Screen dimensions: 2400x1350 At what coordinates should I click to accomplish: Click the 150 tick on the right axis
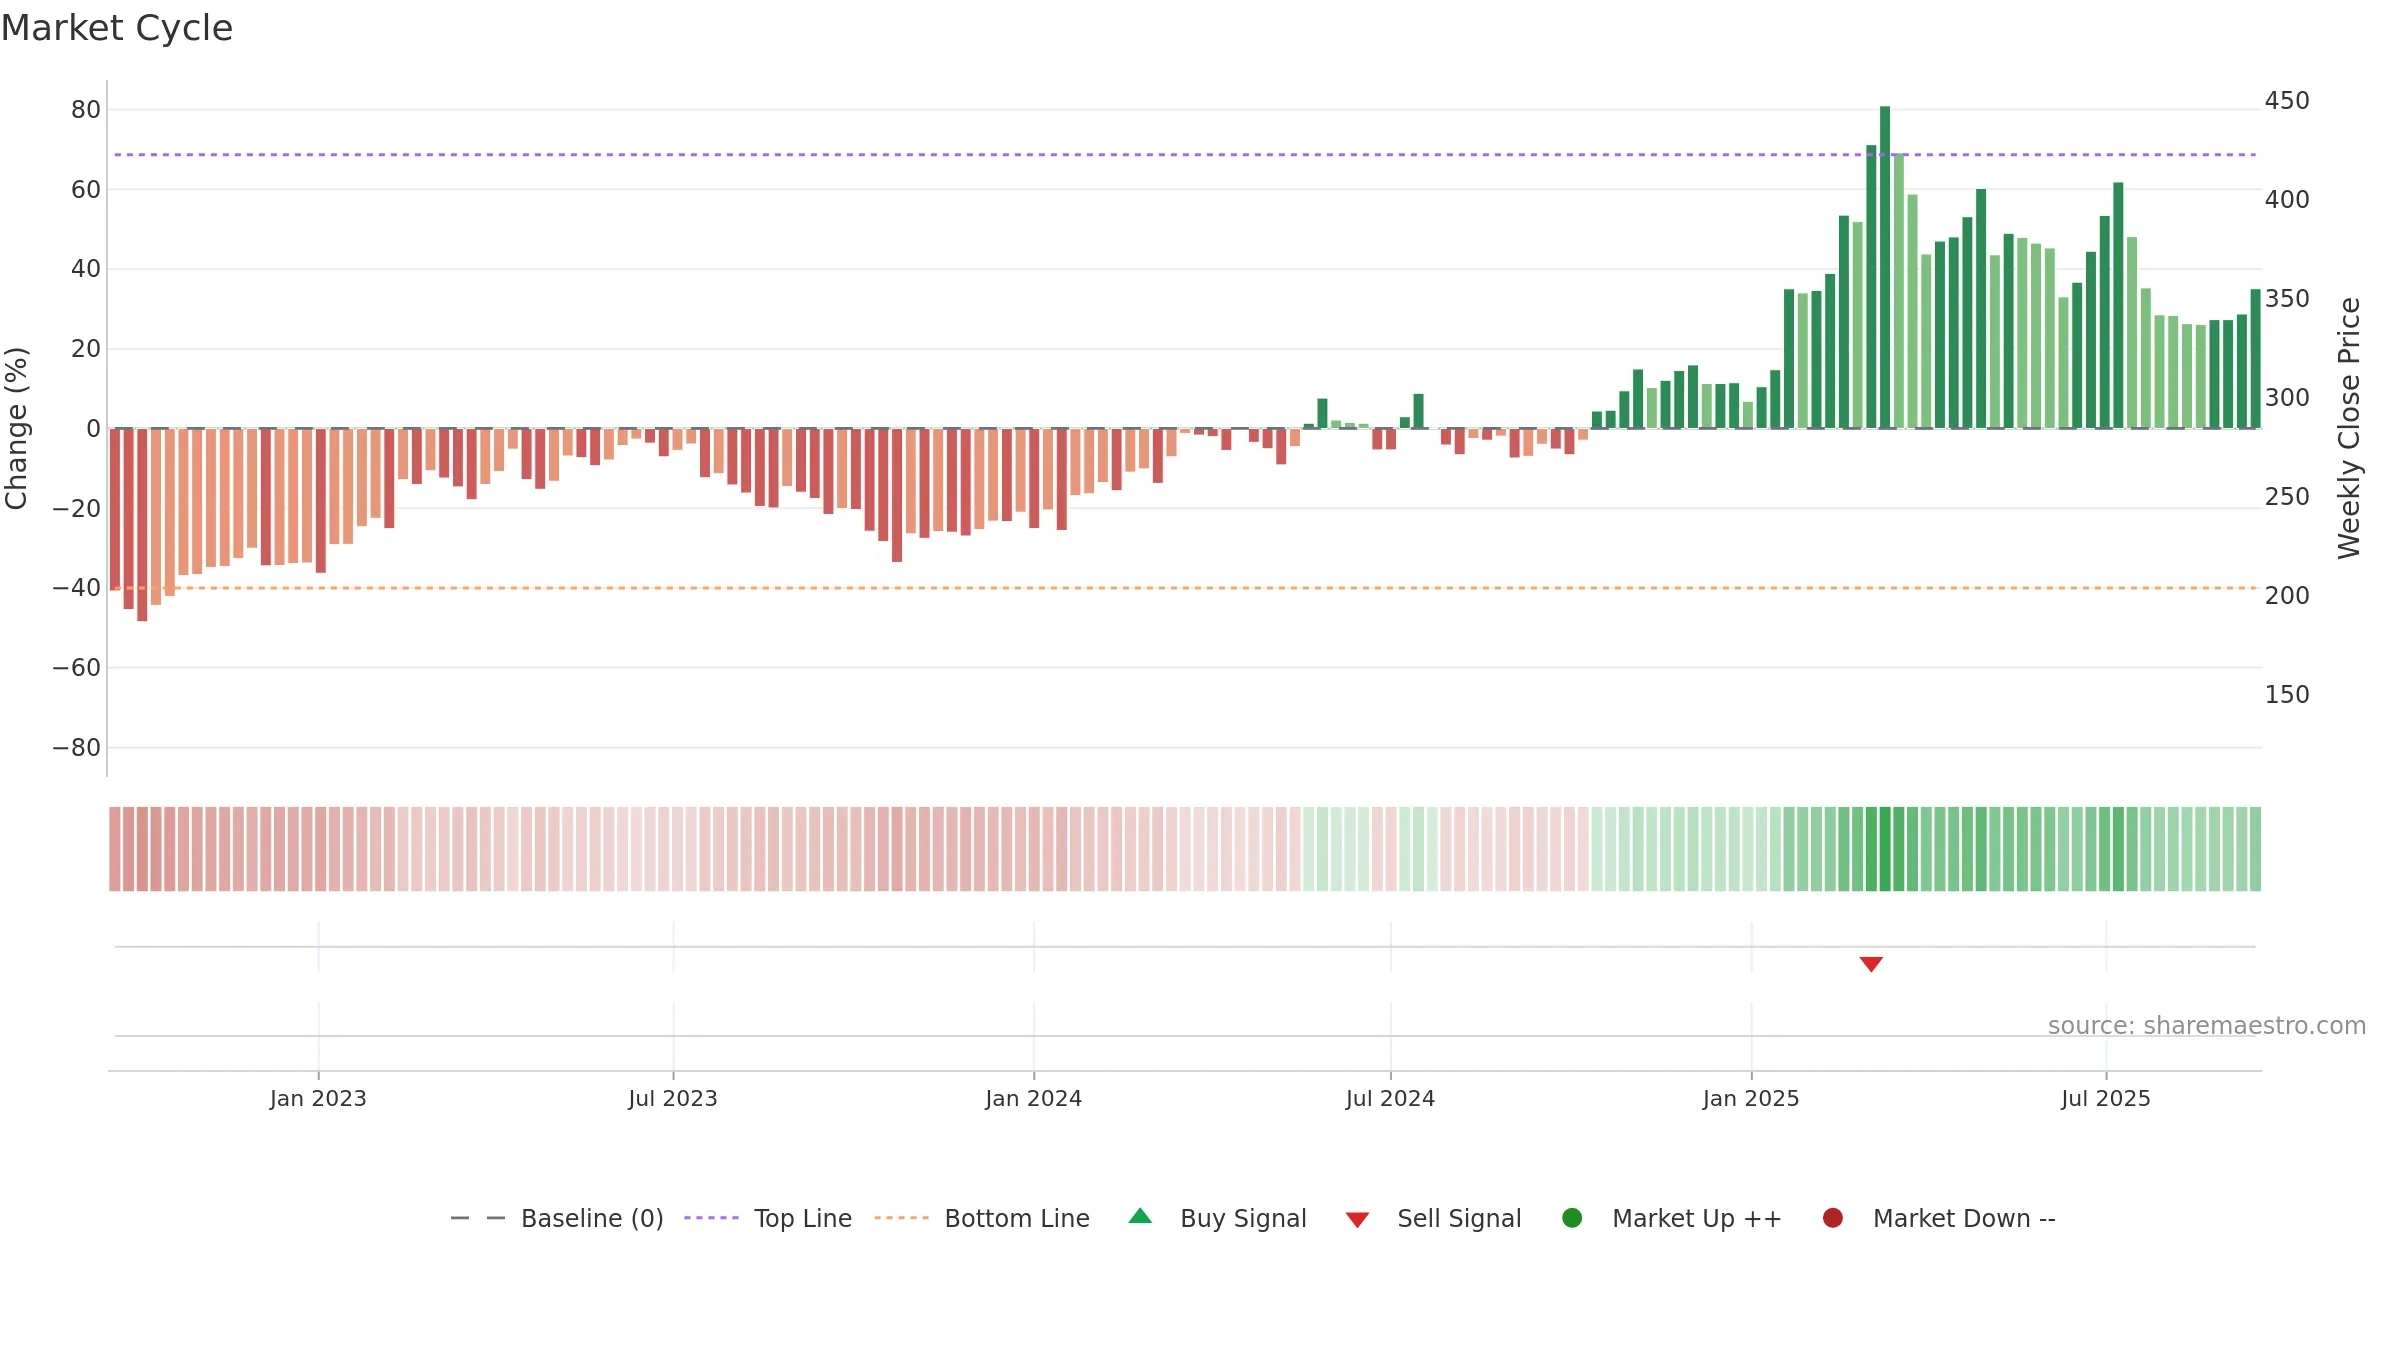click(2287, 695)
